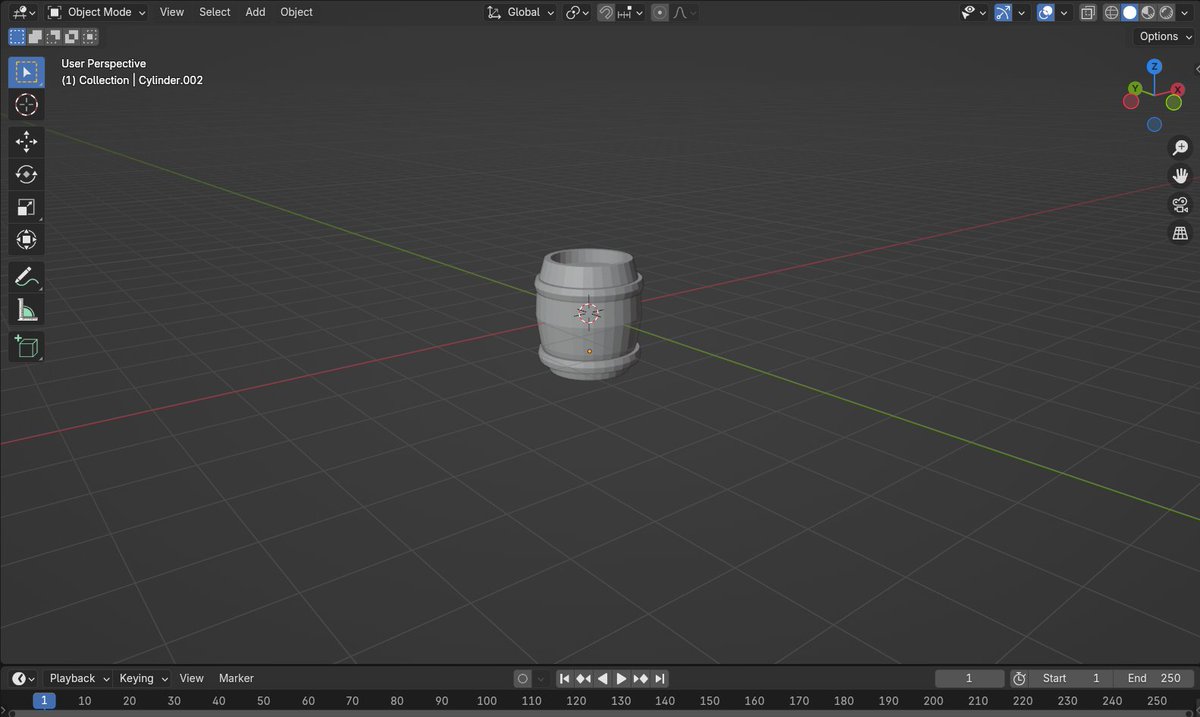Activate the Transform tool
Viewport: 1200px width, 717px height.
click(x=27, y=240)
